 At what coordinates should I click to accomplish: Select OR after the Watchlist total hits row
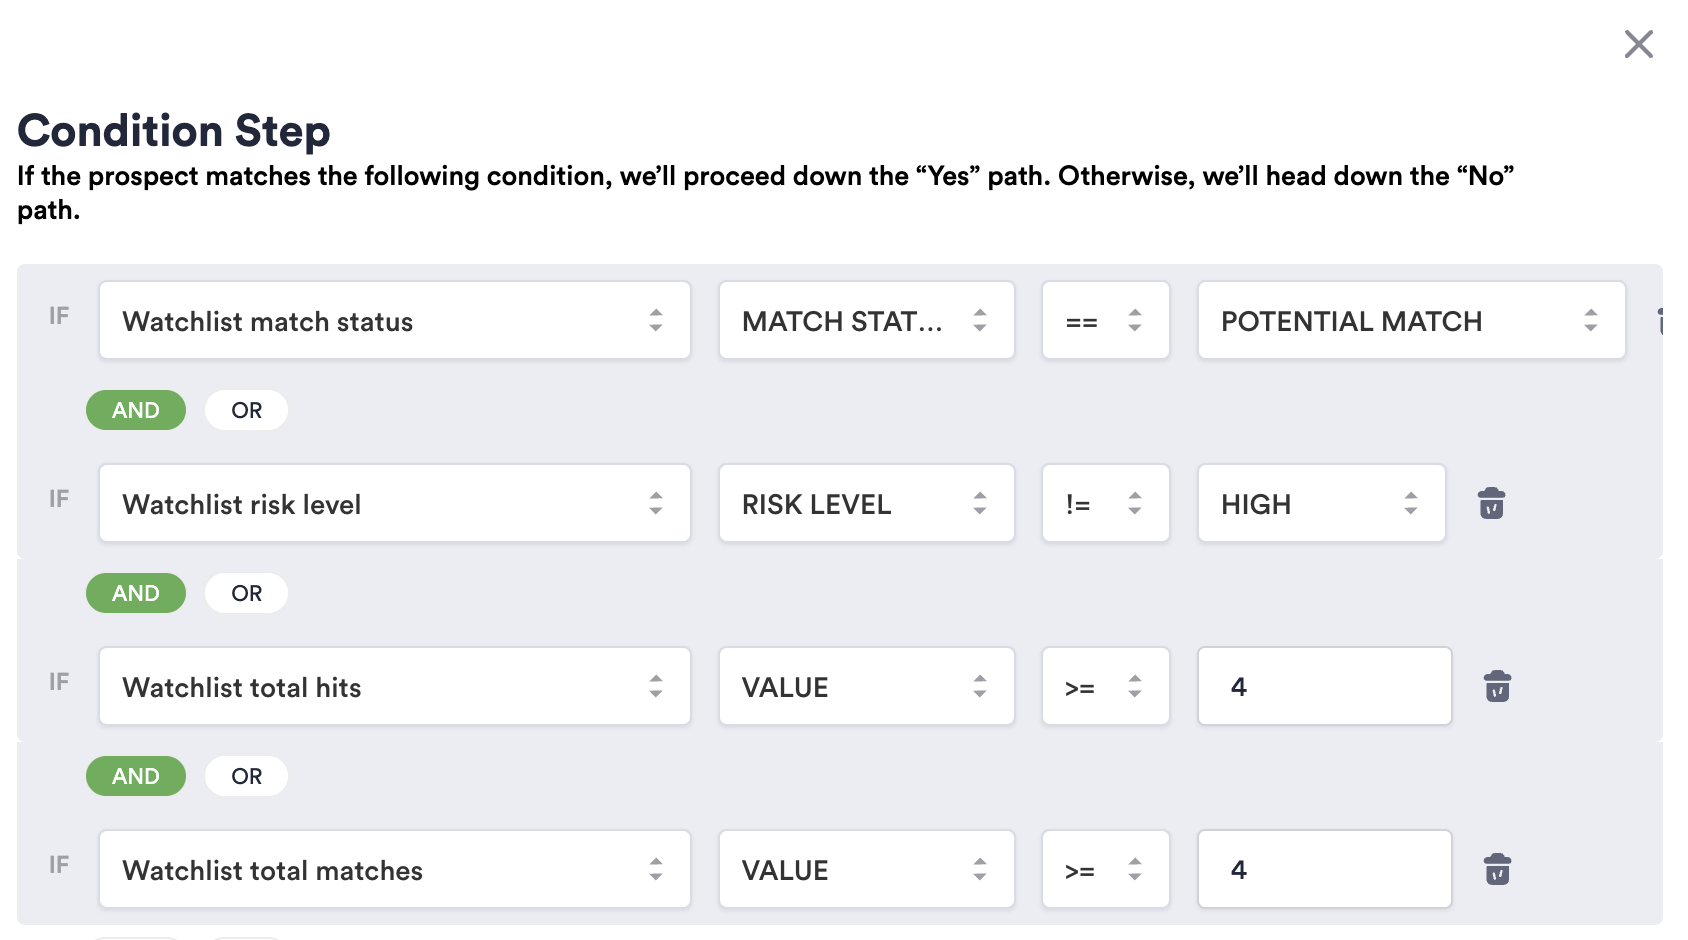[246, 776]
